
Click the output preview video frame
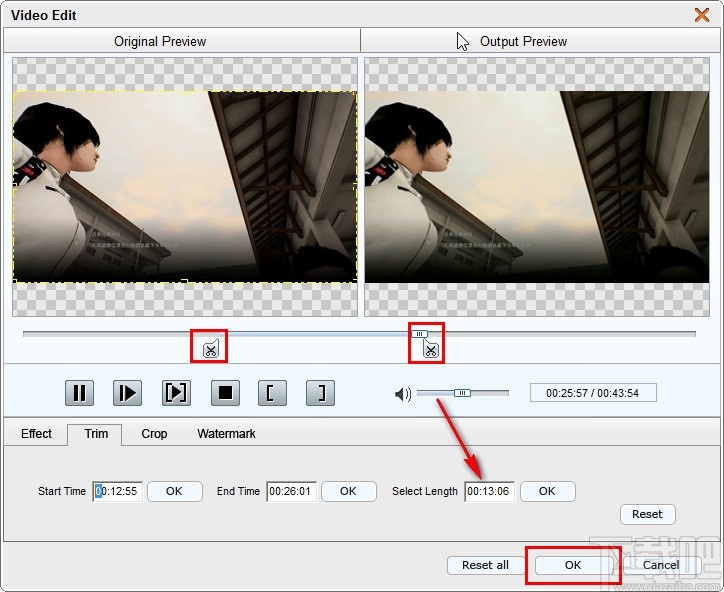tap(537, 187)
